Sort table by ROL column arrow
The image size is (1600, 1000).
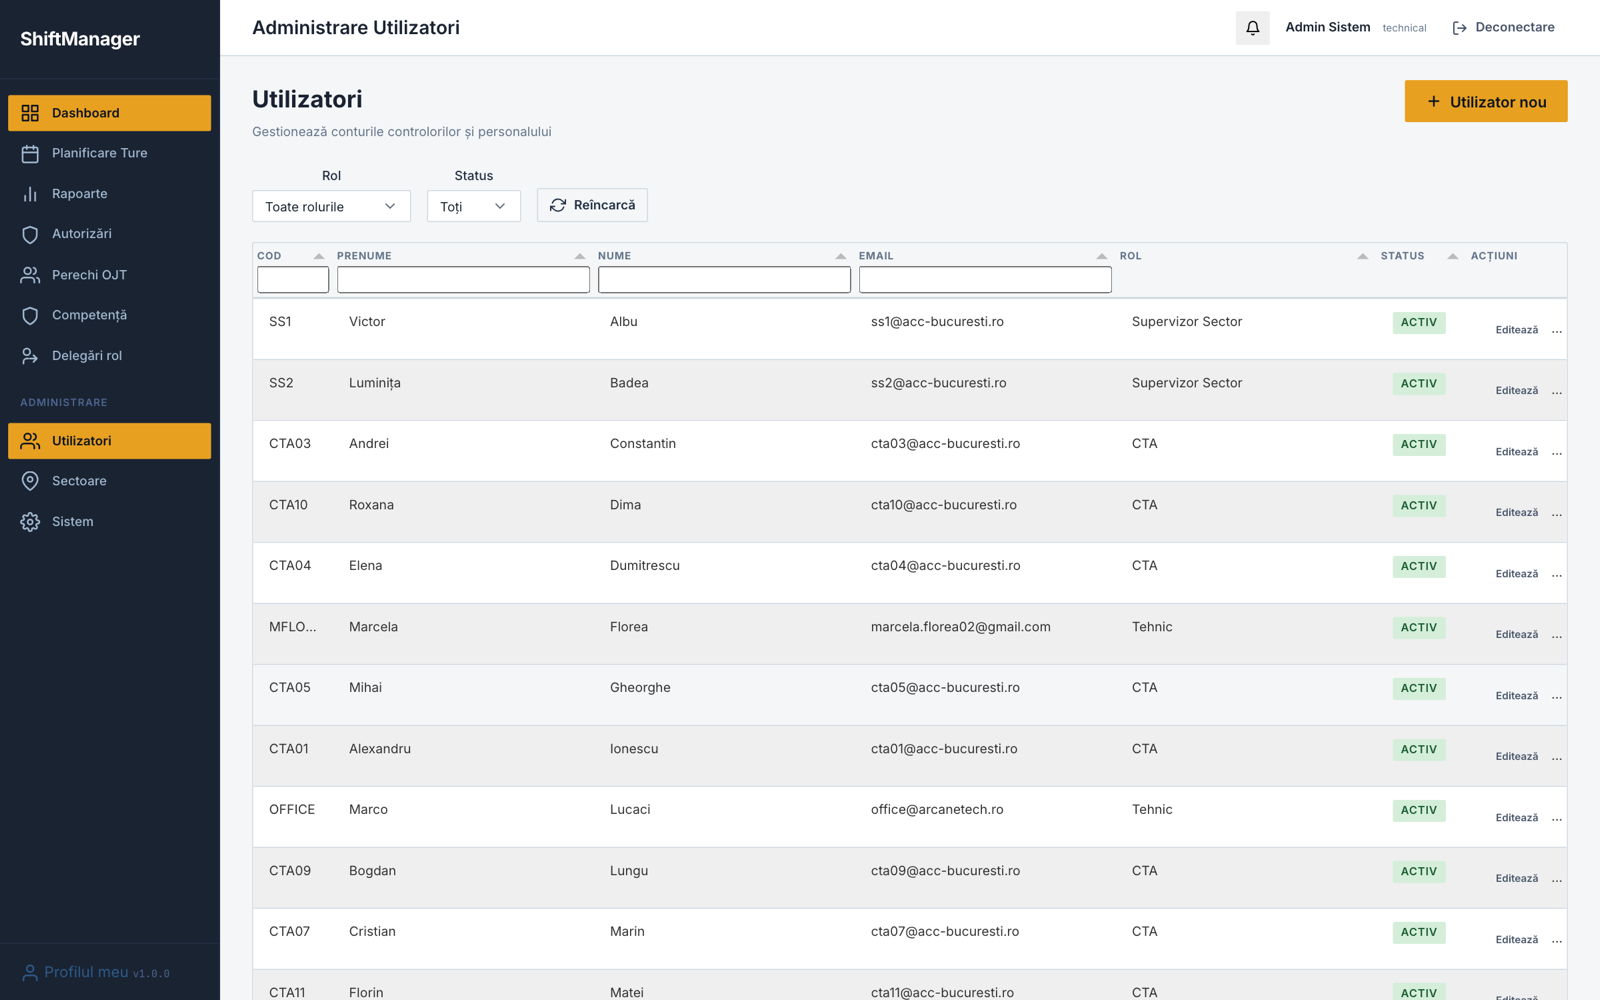coord(1363,256)
